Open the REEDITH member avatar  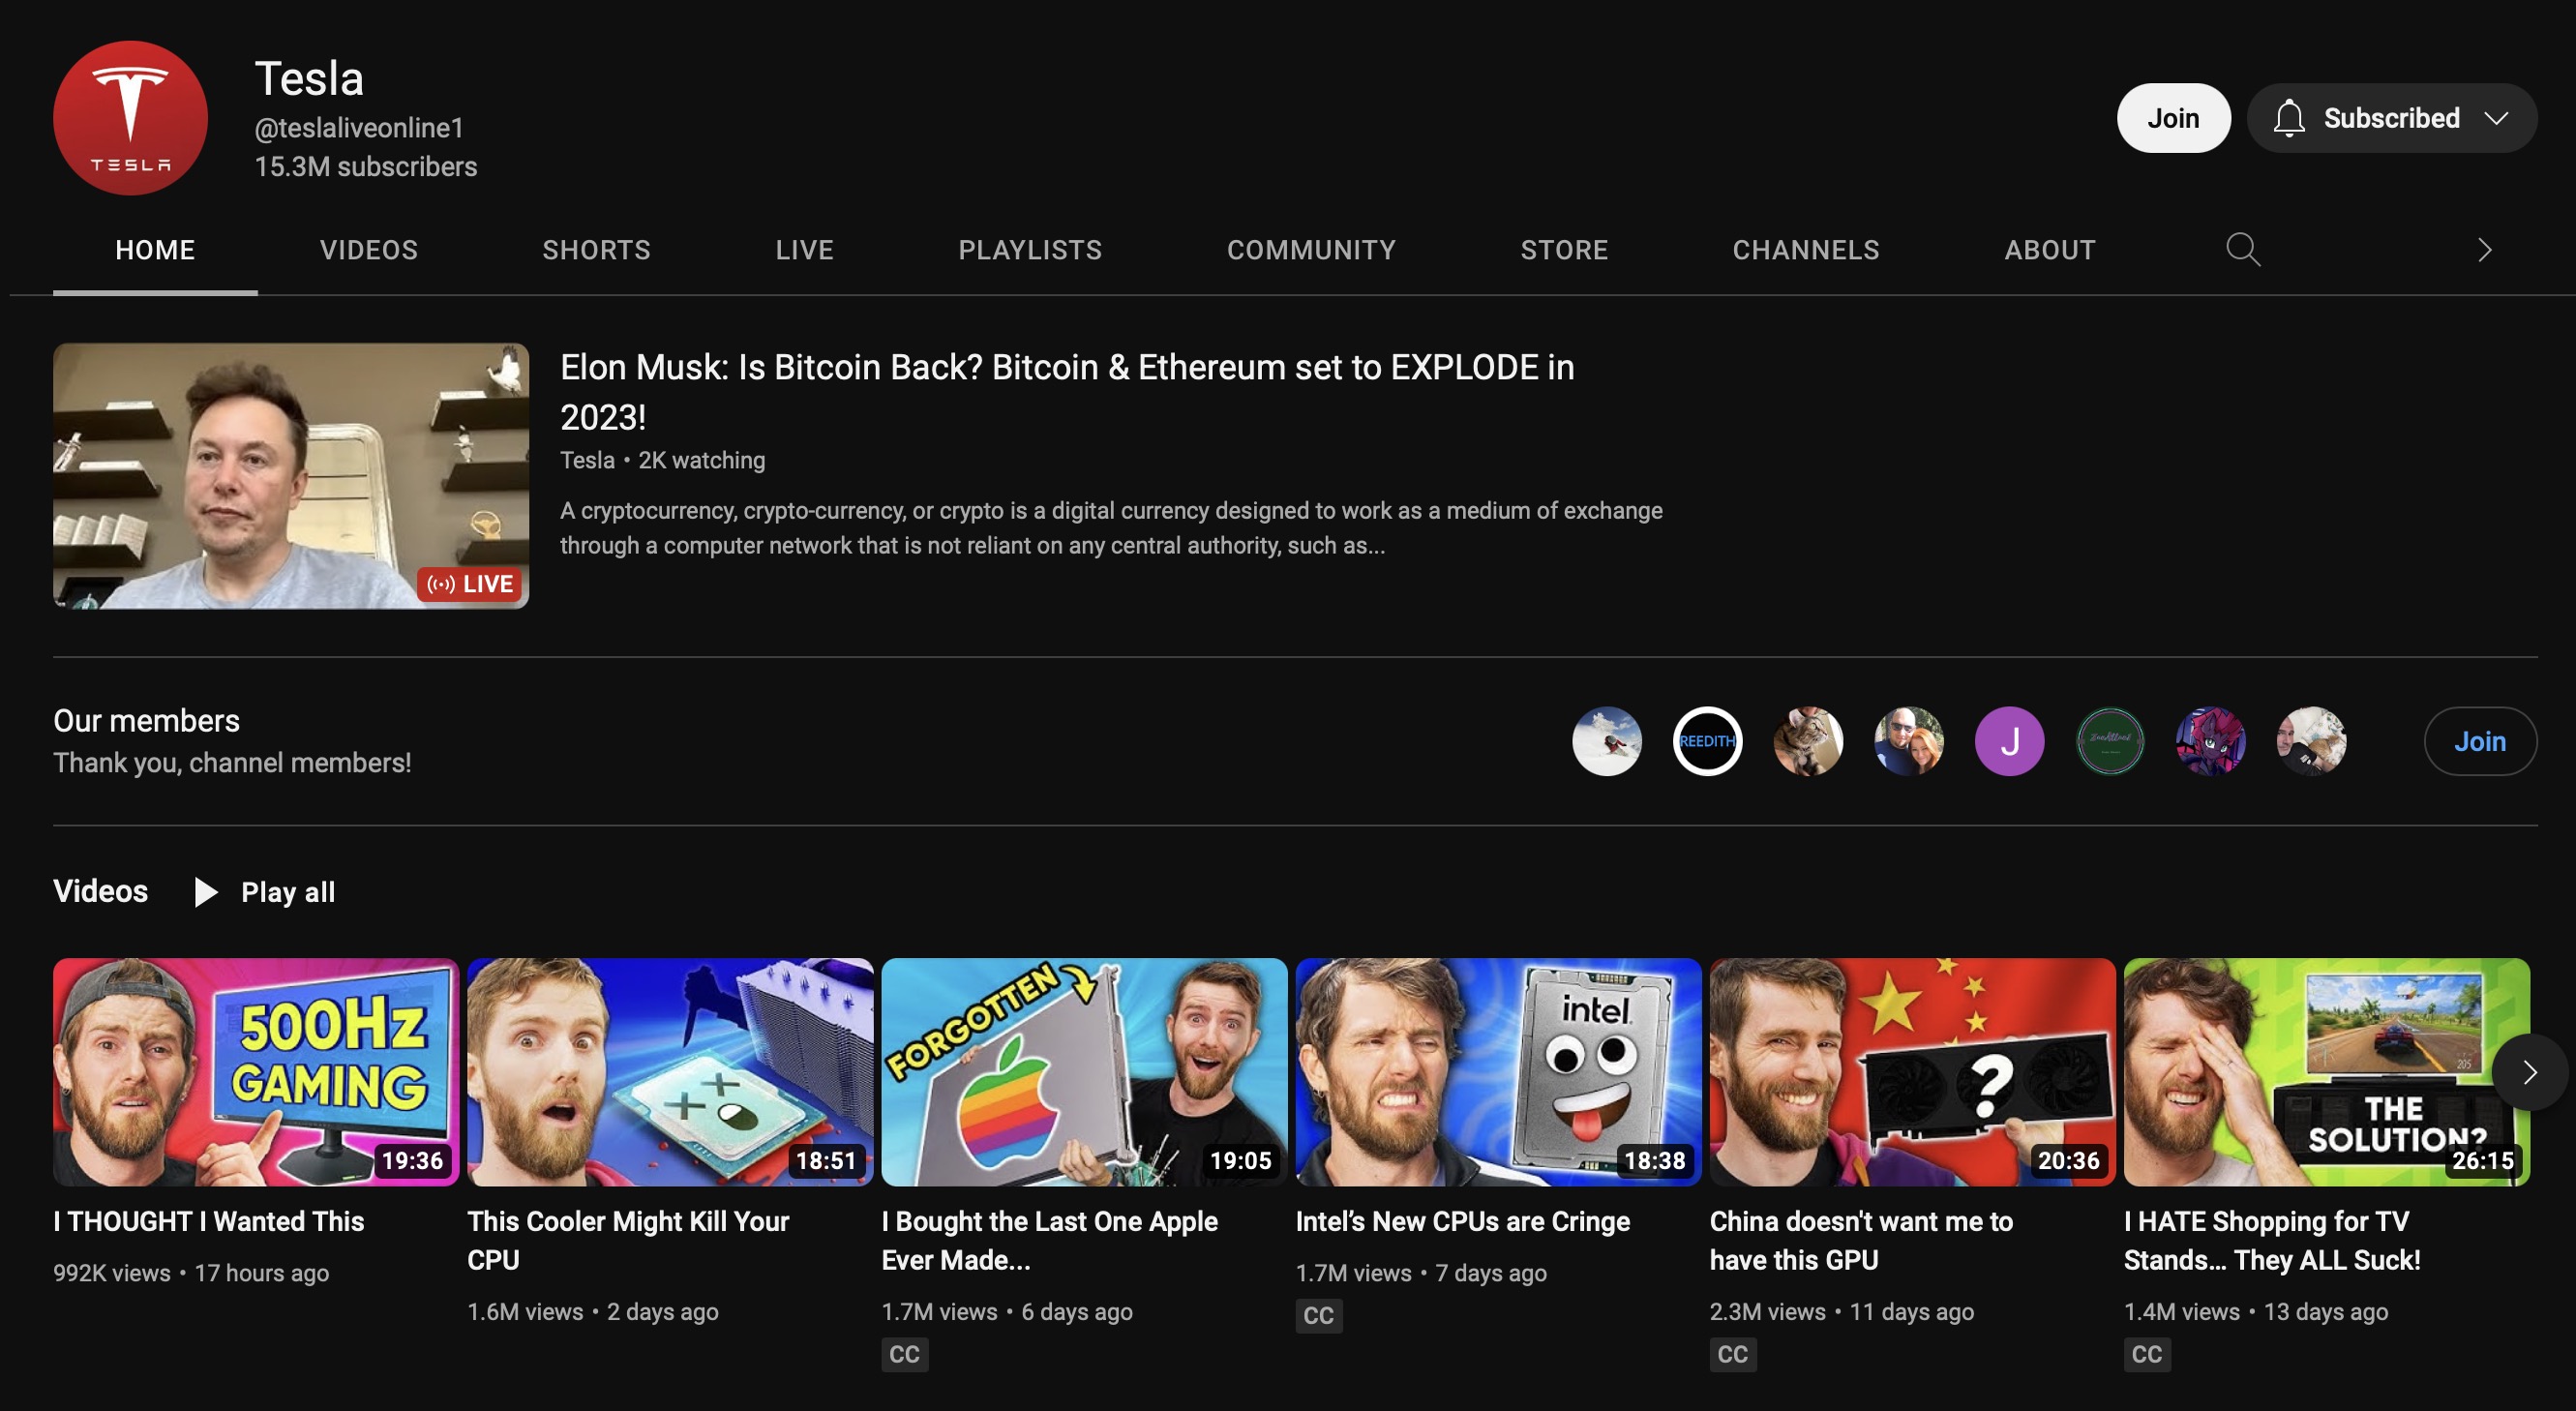(x=1707, y=741)
